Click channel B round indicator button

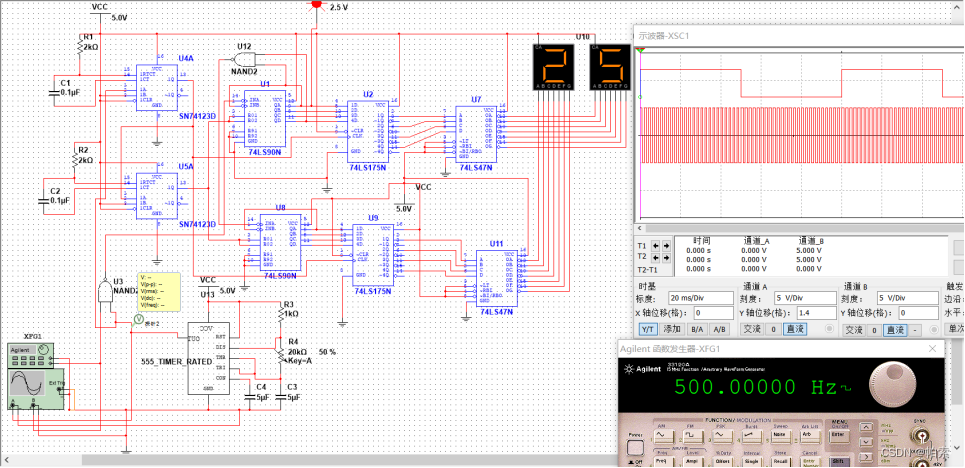click(x=934, y=329)
